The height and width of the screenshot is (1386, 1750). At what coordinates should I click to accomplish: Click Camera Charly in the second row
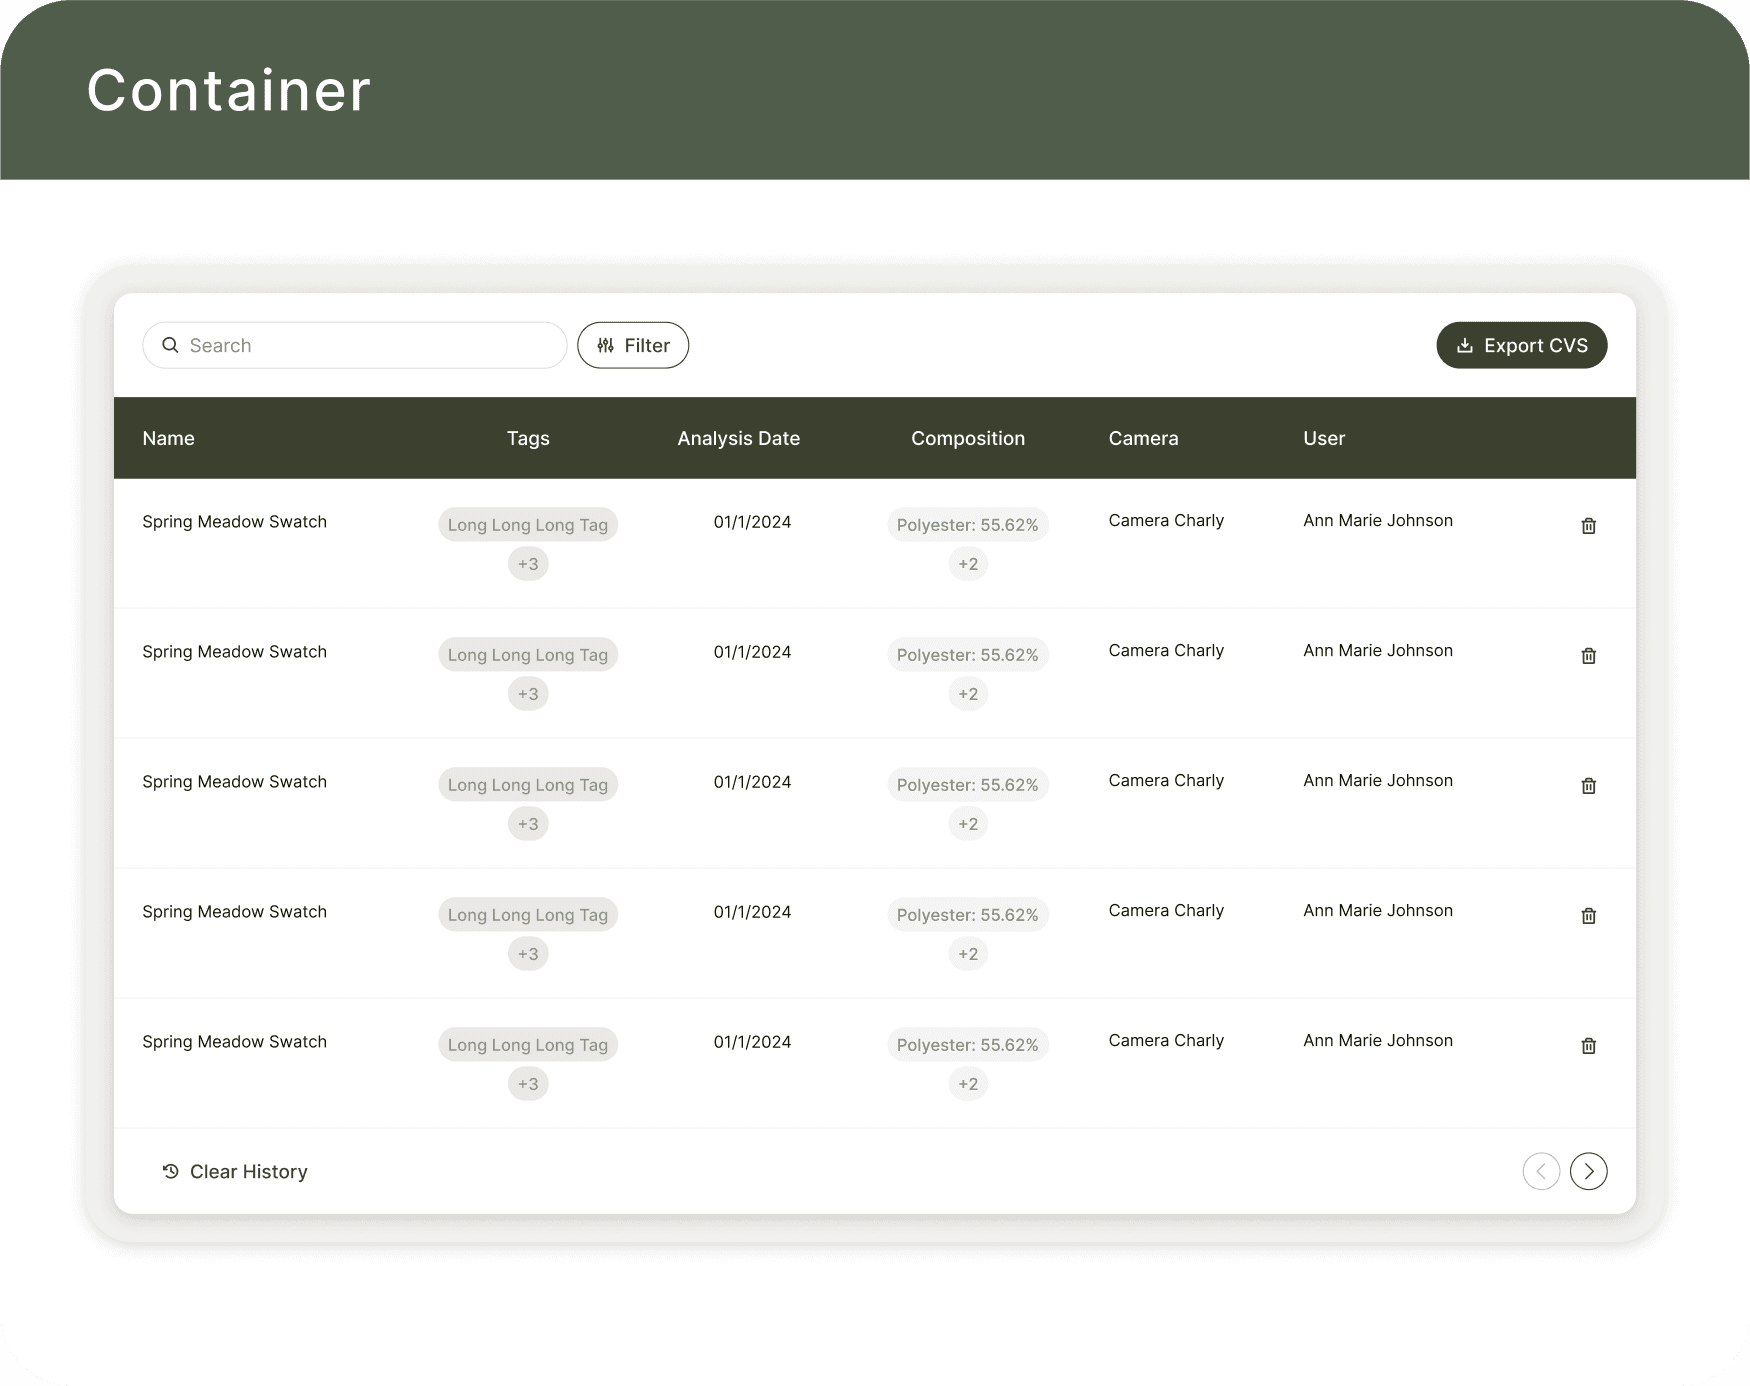pos(1166,651)
